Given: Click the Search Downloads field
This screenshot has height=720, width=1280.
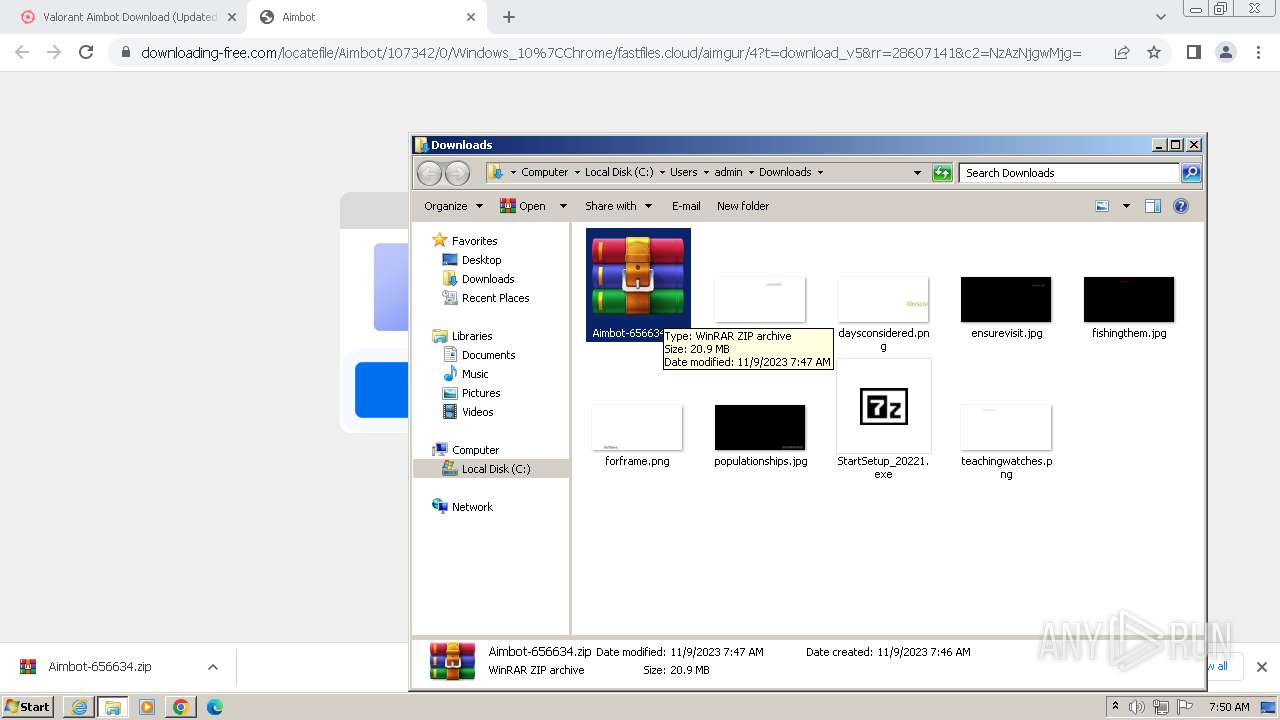Looking at the screenshot, I should pyautogui.click(x=1069, y=173).
